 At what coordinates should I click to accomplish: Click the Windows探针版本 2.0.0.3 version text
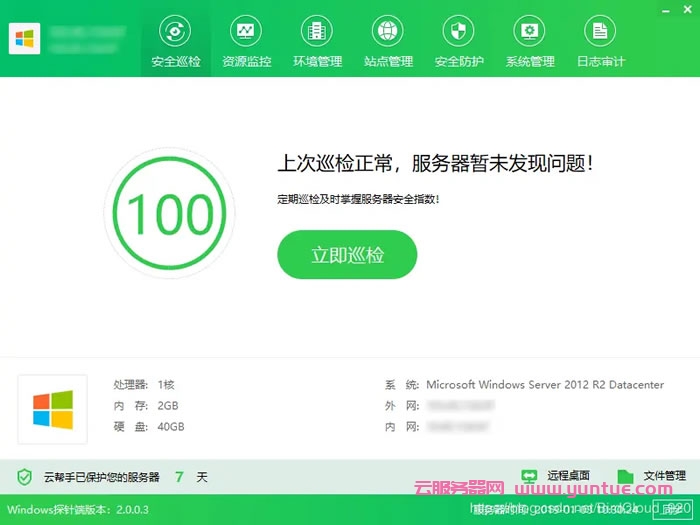[x=78, y=509]
